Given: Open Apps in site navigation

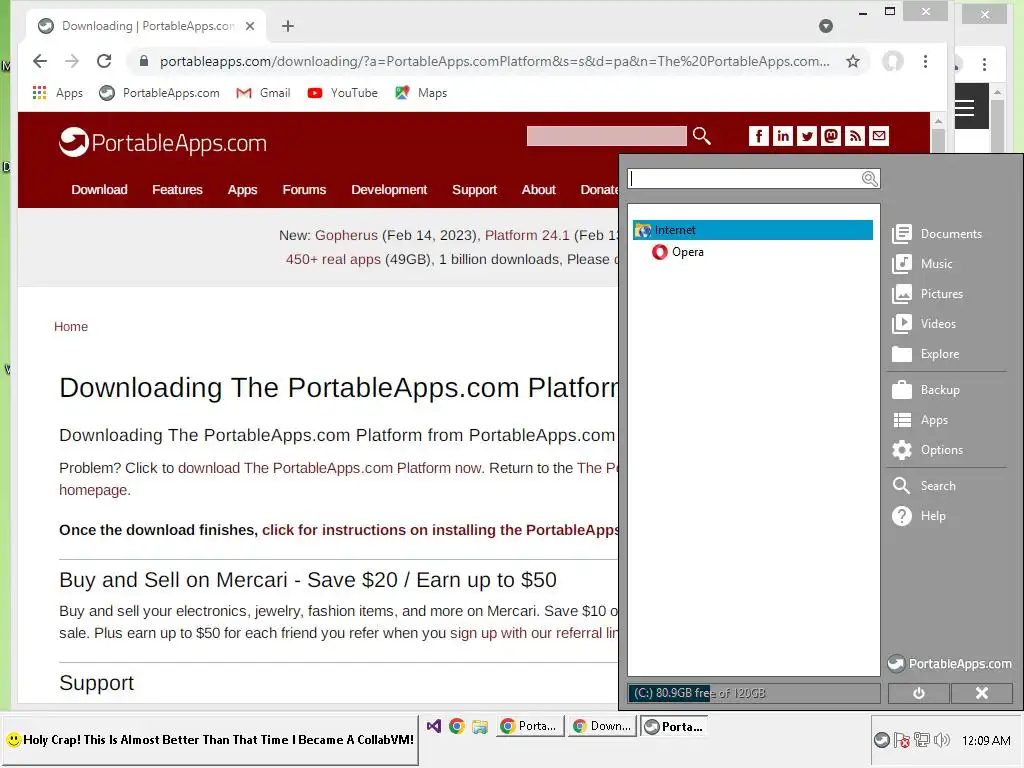Looking at the screenshot, I should [242, 189].
